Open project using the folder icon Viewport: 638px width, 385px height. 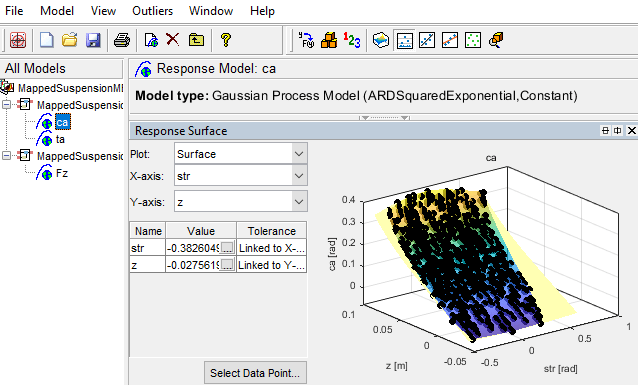70,40
